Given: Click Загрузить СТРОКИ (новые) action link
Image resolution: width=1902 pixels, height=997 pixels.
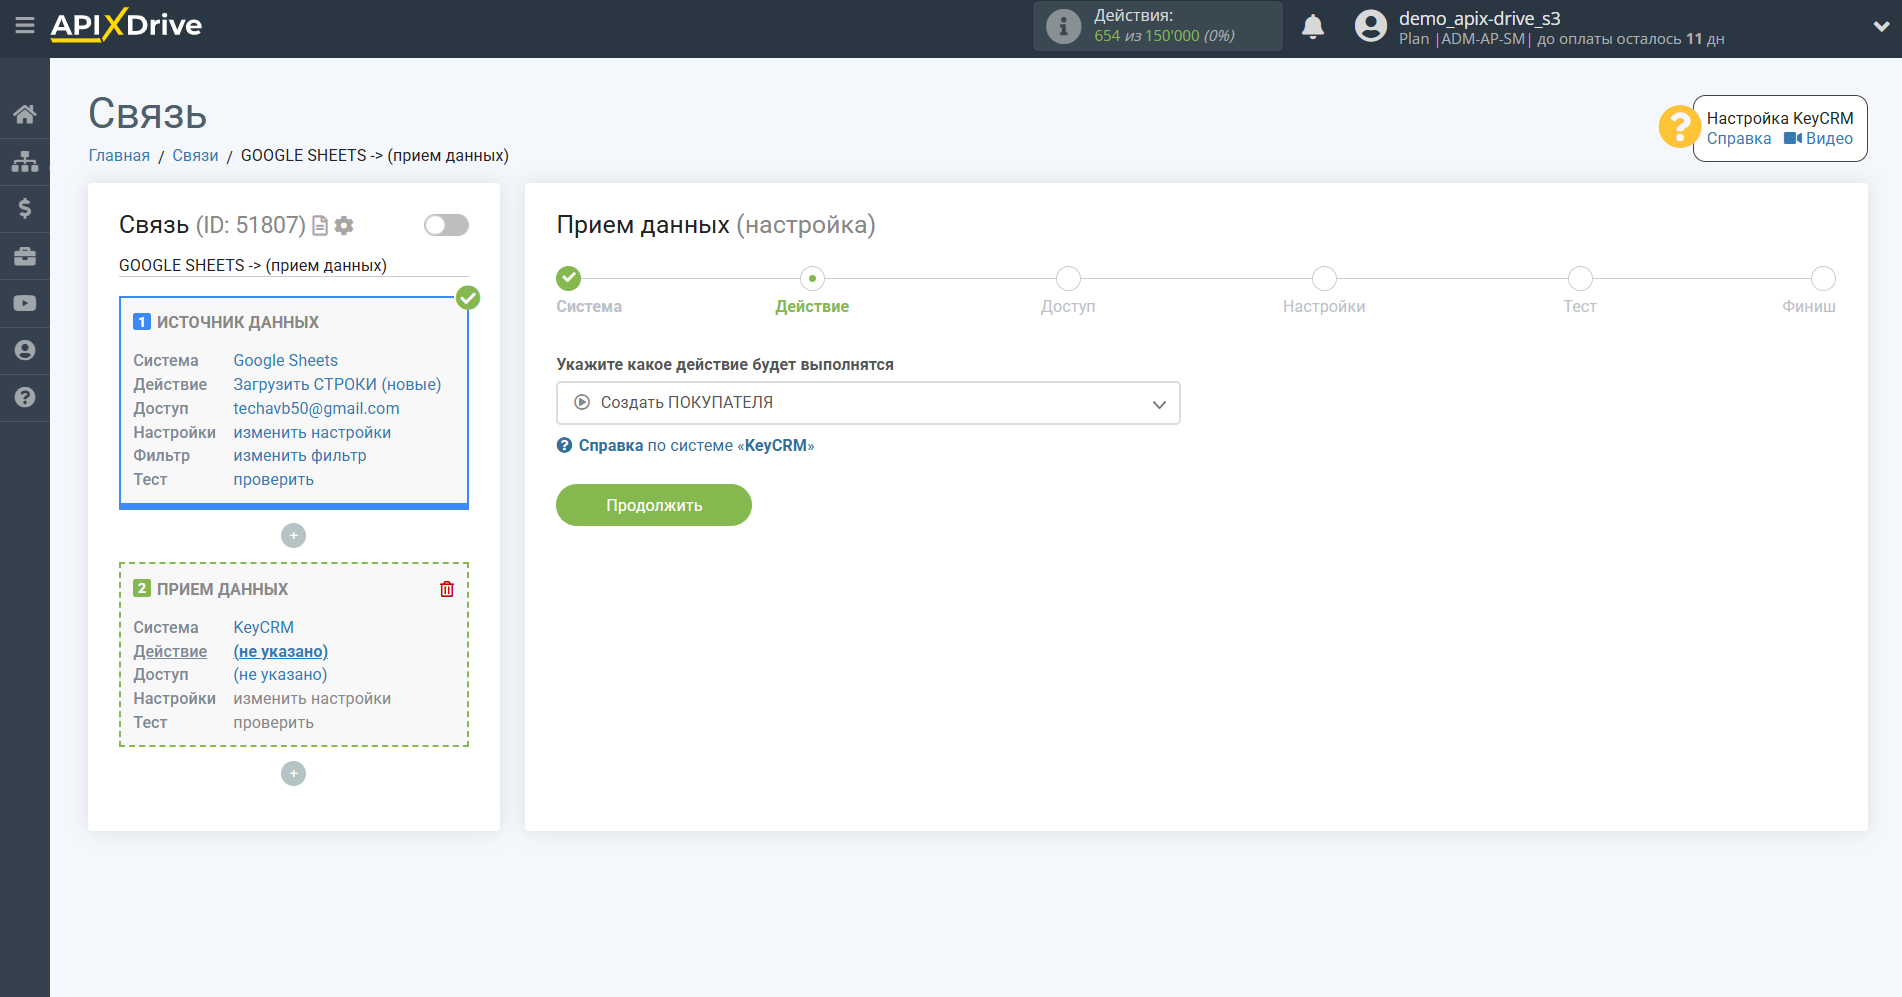Looking at the screenshot, I should point(337,384).
